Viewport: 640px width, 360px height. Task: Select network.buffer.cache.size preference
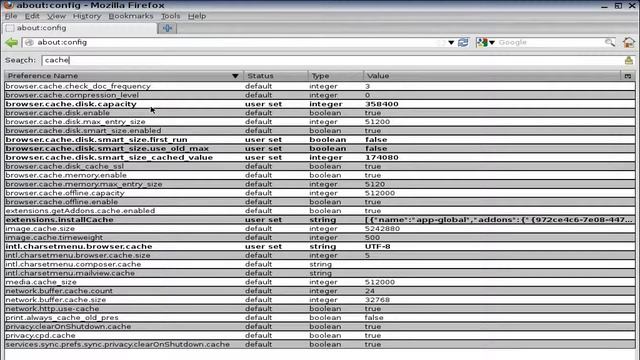tap(320, 300)
